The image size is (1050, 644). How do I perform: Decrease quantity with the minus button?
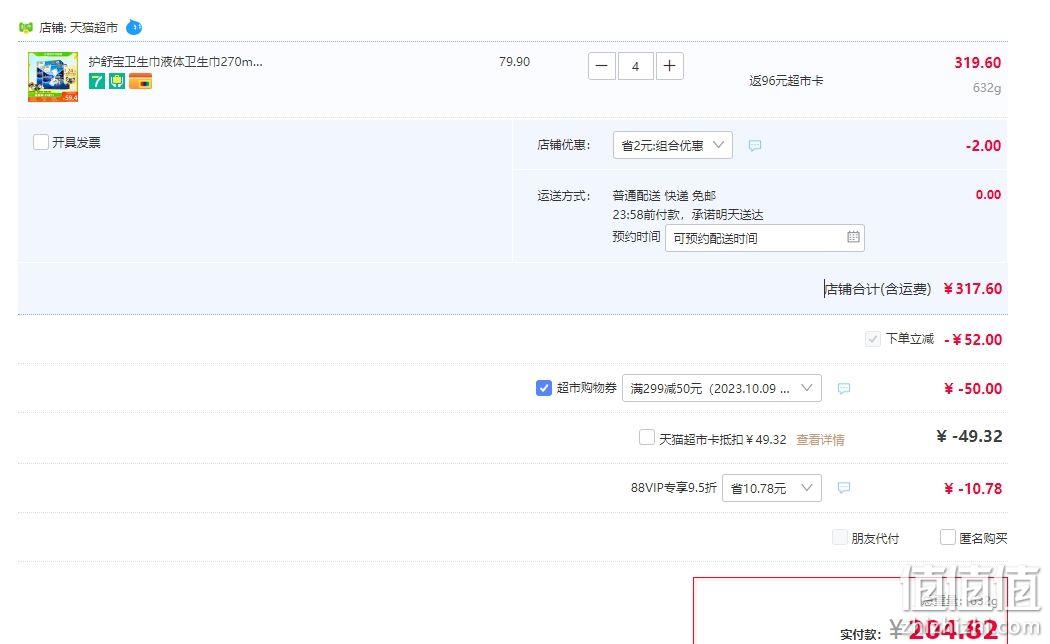pos(601,66)
